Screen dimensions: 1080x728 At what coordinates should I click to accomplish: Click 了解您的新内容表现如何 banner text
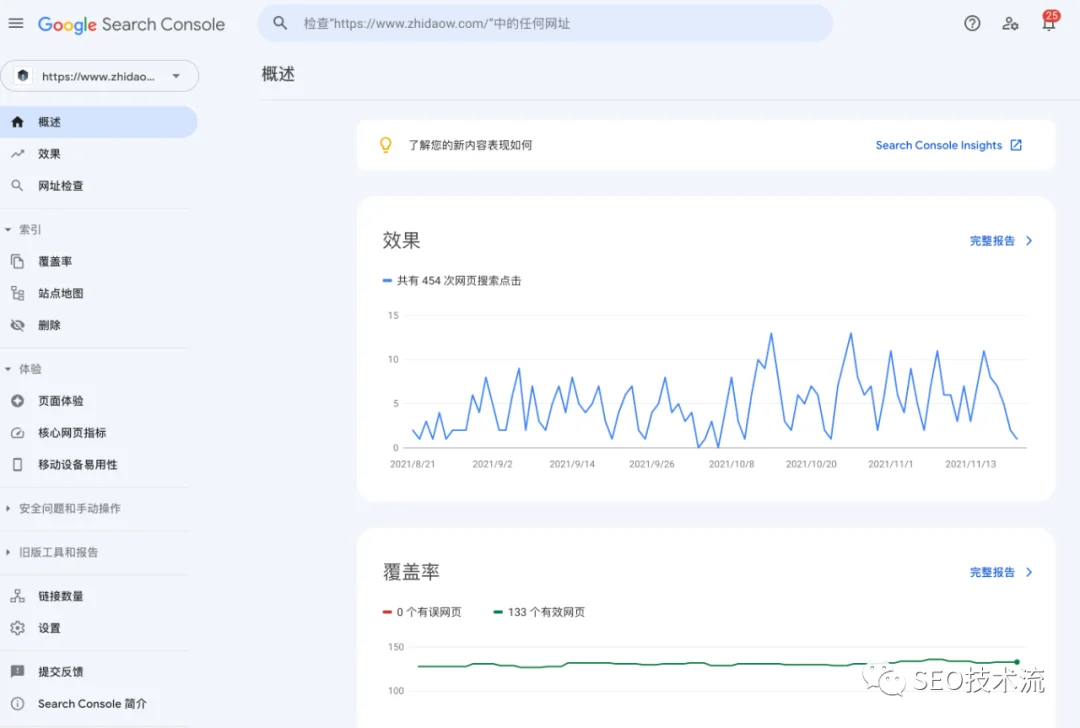click(470, 145)
